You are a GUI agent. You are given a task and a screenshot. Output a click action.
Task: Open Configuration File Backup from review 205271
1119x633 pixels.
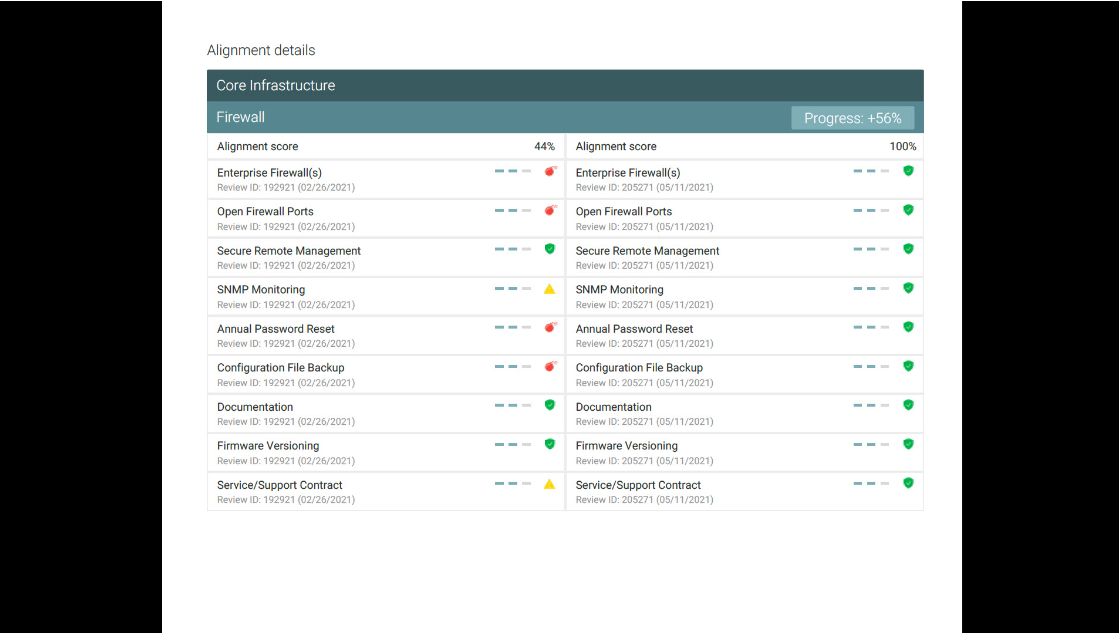[639, 368]
